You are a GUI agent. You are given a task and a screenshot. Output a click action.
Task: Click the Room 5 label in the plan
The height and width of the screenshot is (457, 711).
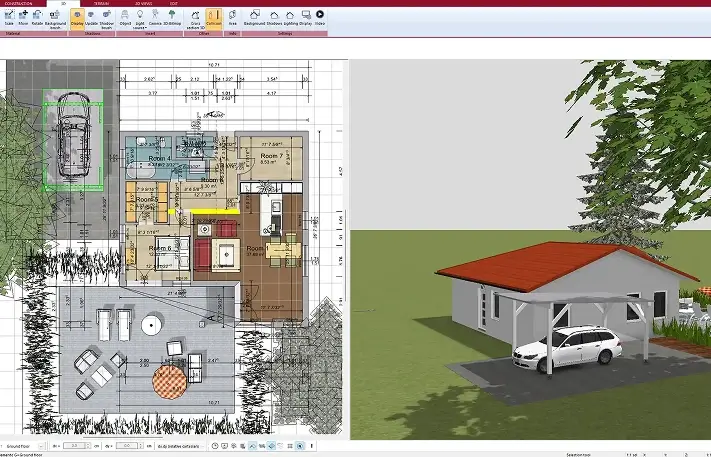147,199
